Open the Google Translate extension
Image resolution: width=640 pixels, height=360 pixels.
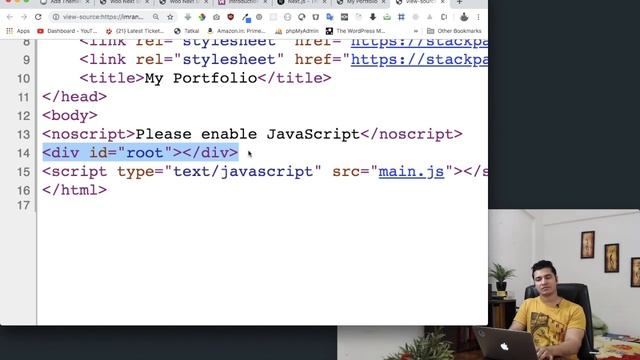(330, 17)
